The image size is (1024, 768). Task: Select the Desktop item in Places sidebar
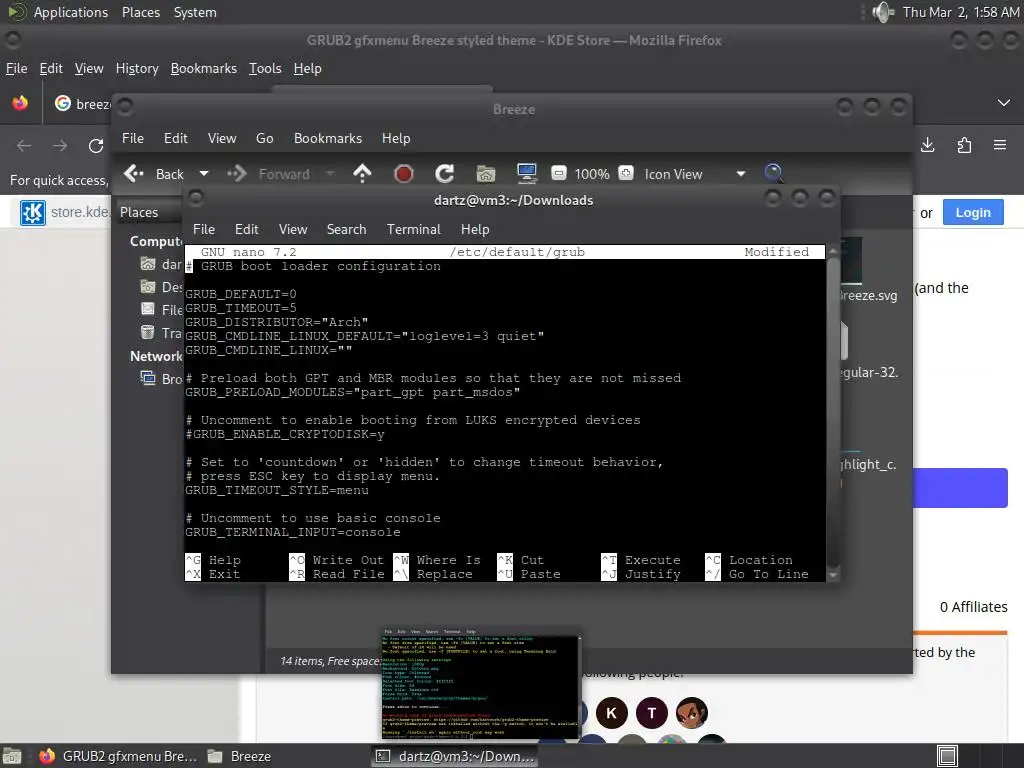[161, 287]
